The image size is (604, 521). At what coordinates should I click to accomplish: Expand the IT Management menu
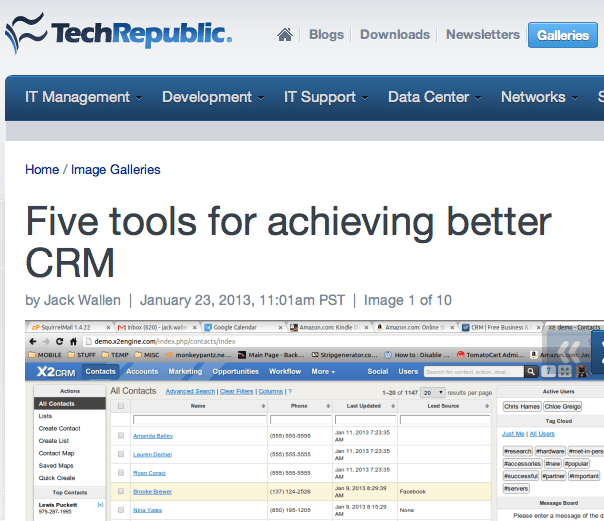click(83, 97)
